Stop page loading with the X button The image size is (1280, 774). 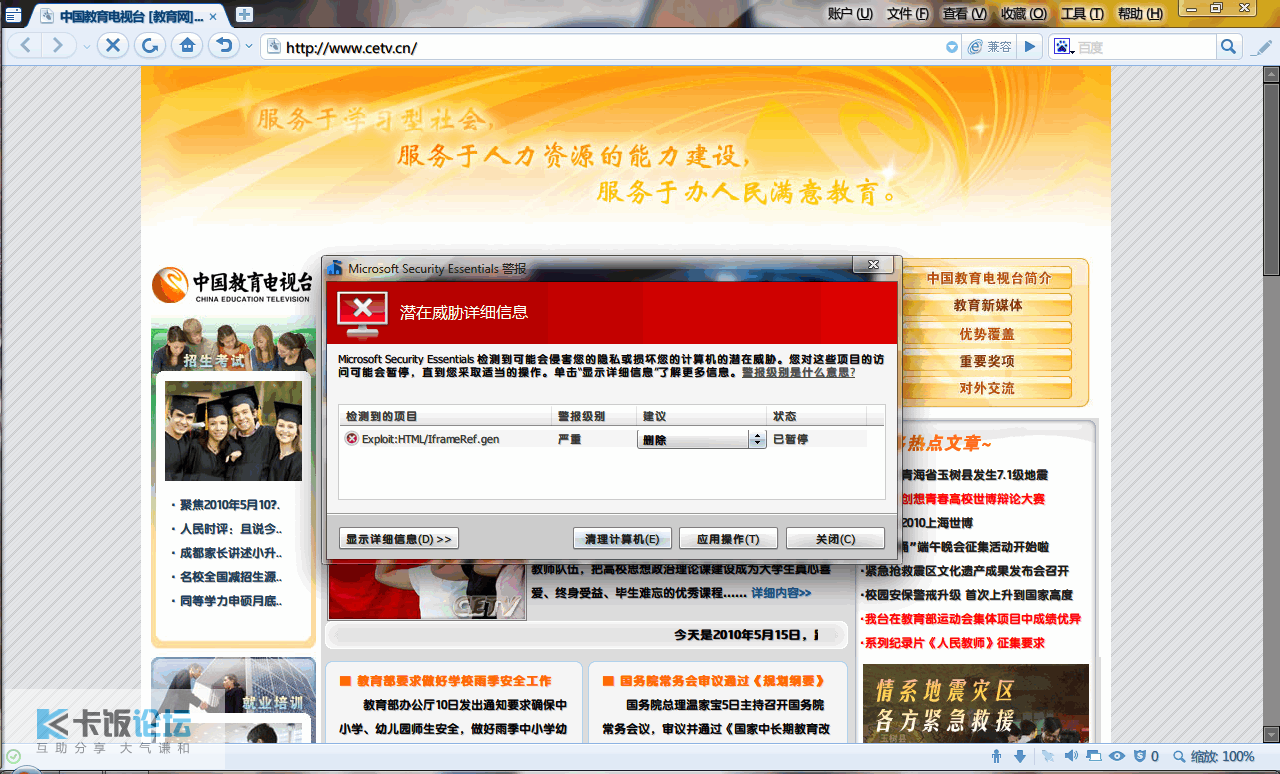pyautogui.click(x=113, y=46)
